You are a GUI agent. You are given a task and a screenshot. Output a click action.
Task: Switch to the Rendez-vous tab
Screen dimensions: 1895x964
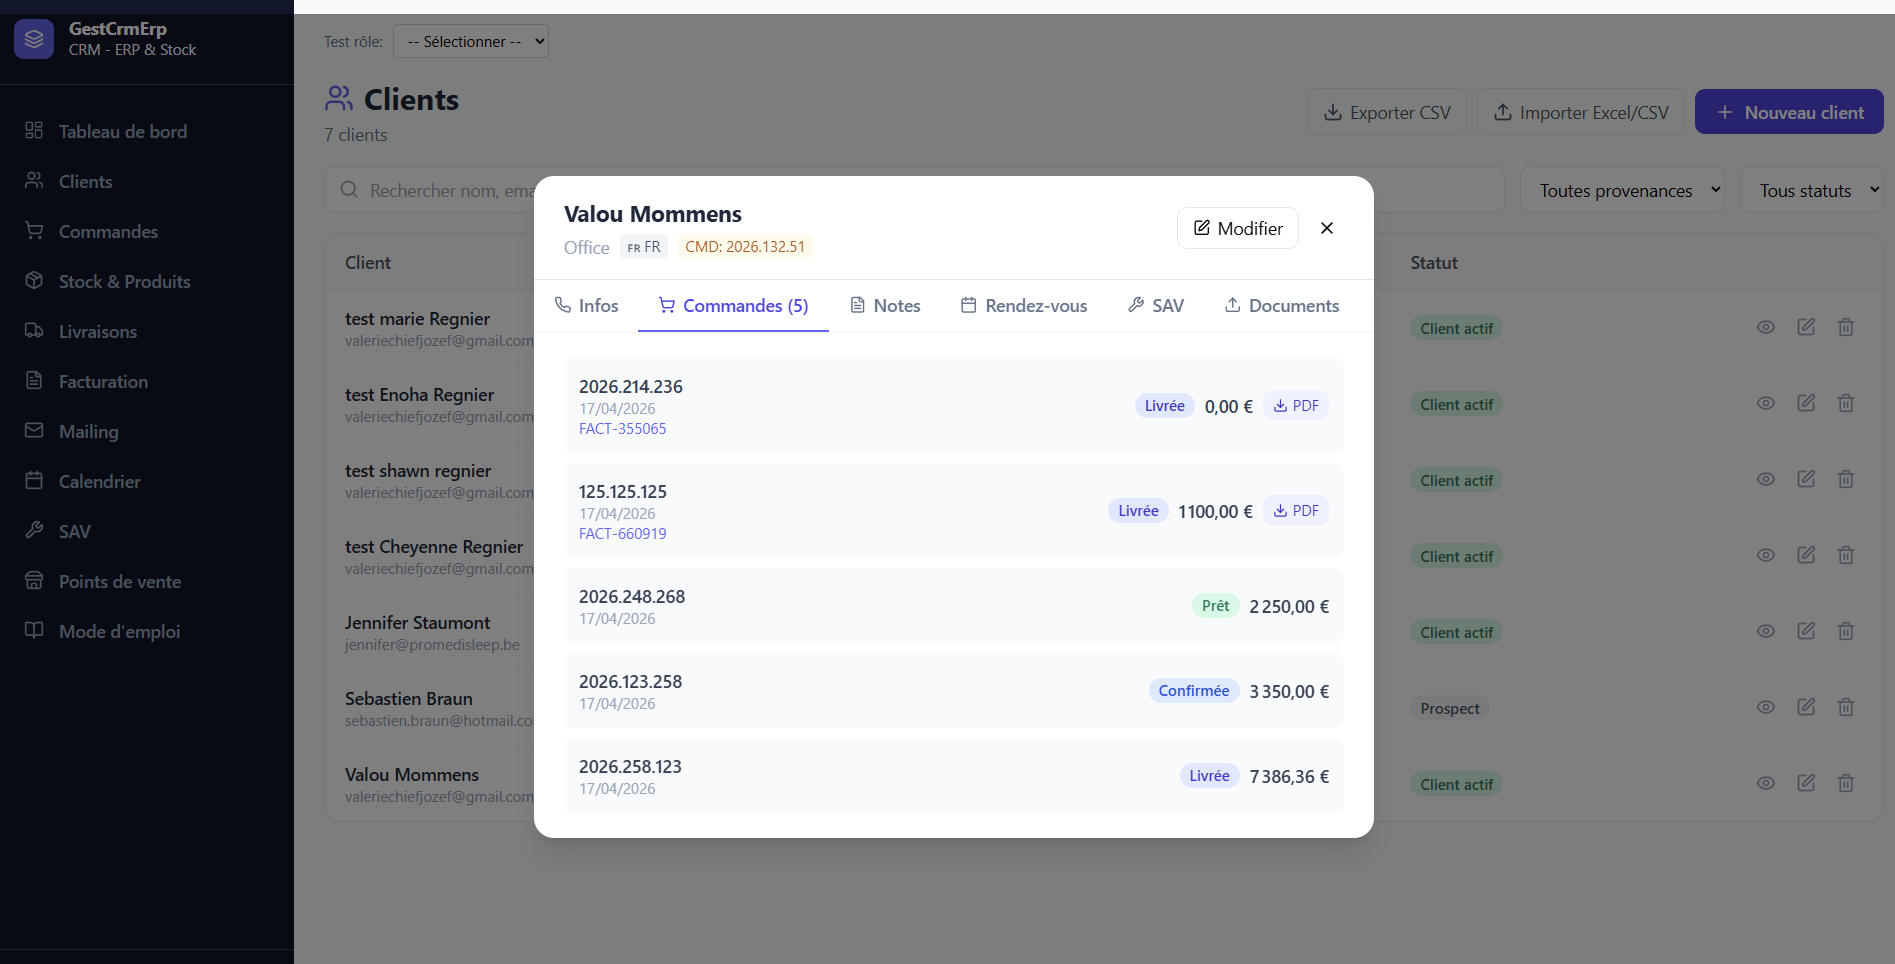click(1024, 306)
